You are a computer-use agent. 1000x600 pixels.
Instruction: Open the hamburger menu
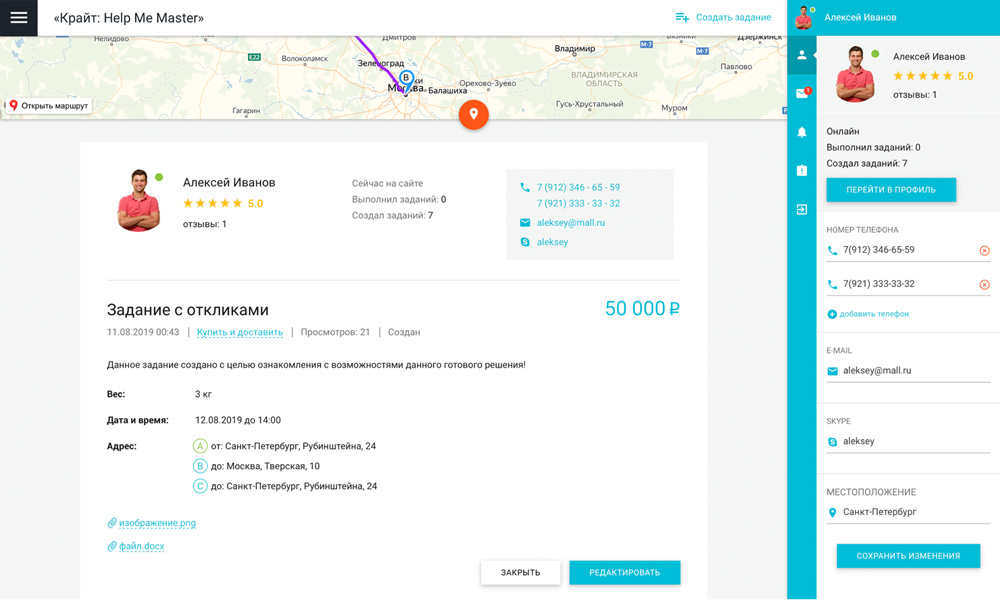point(18,18)
